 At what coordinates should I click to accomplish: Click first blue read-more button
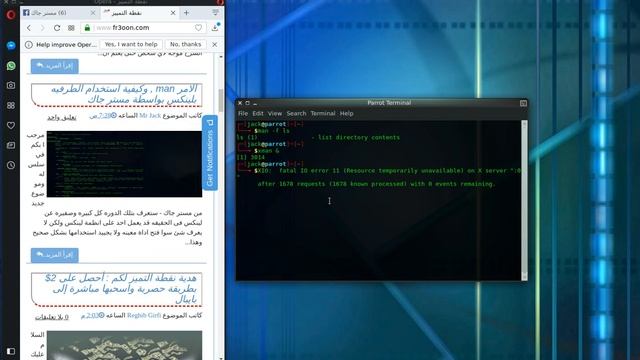(55, 66)
